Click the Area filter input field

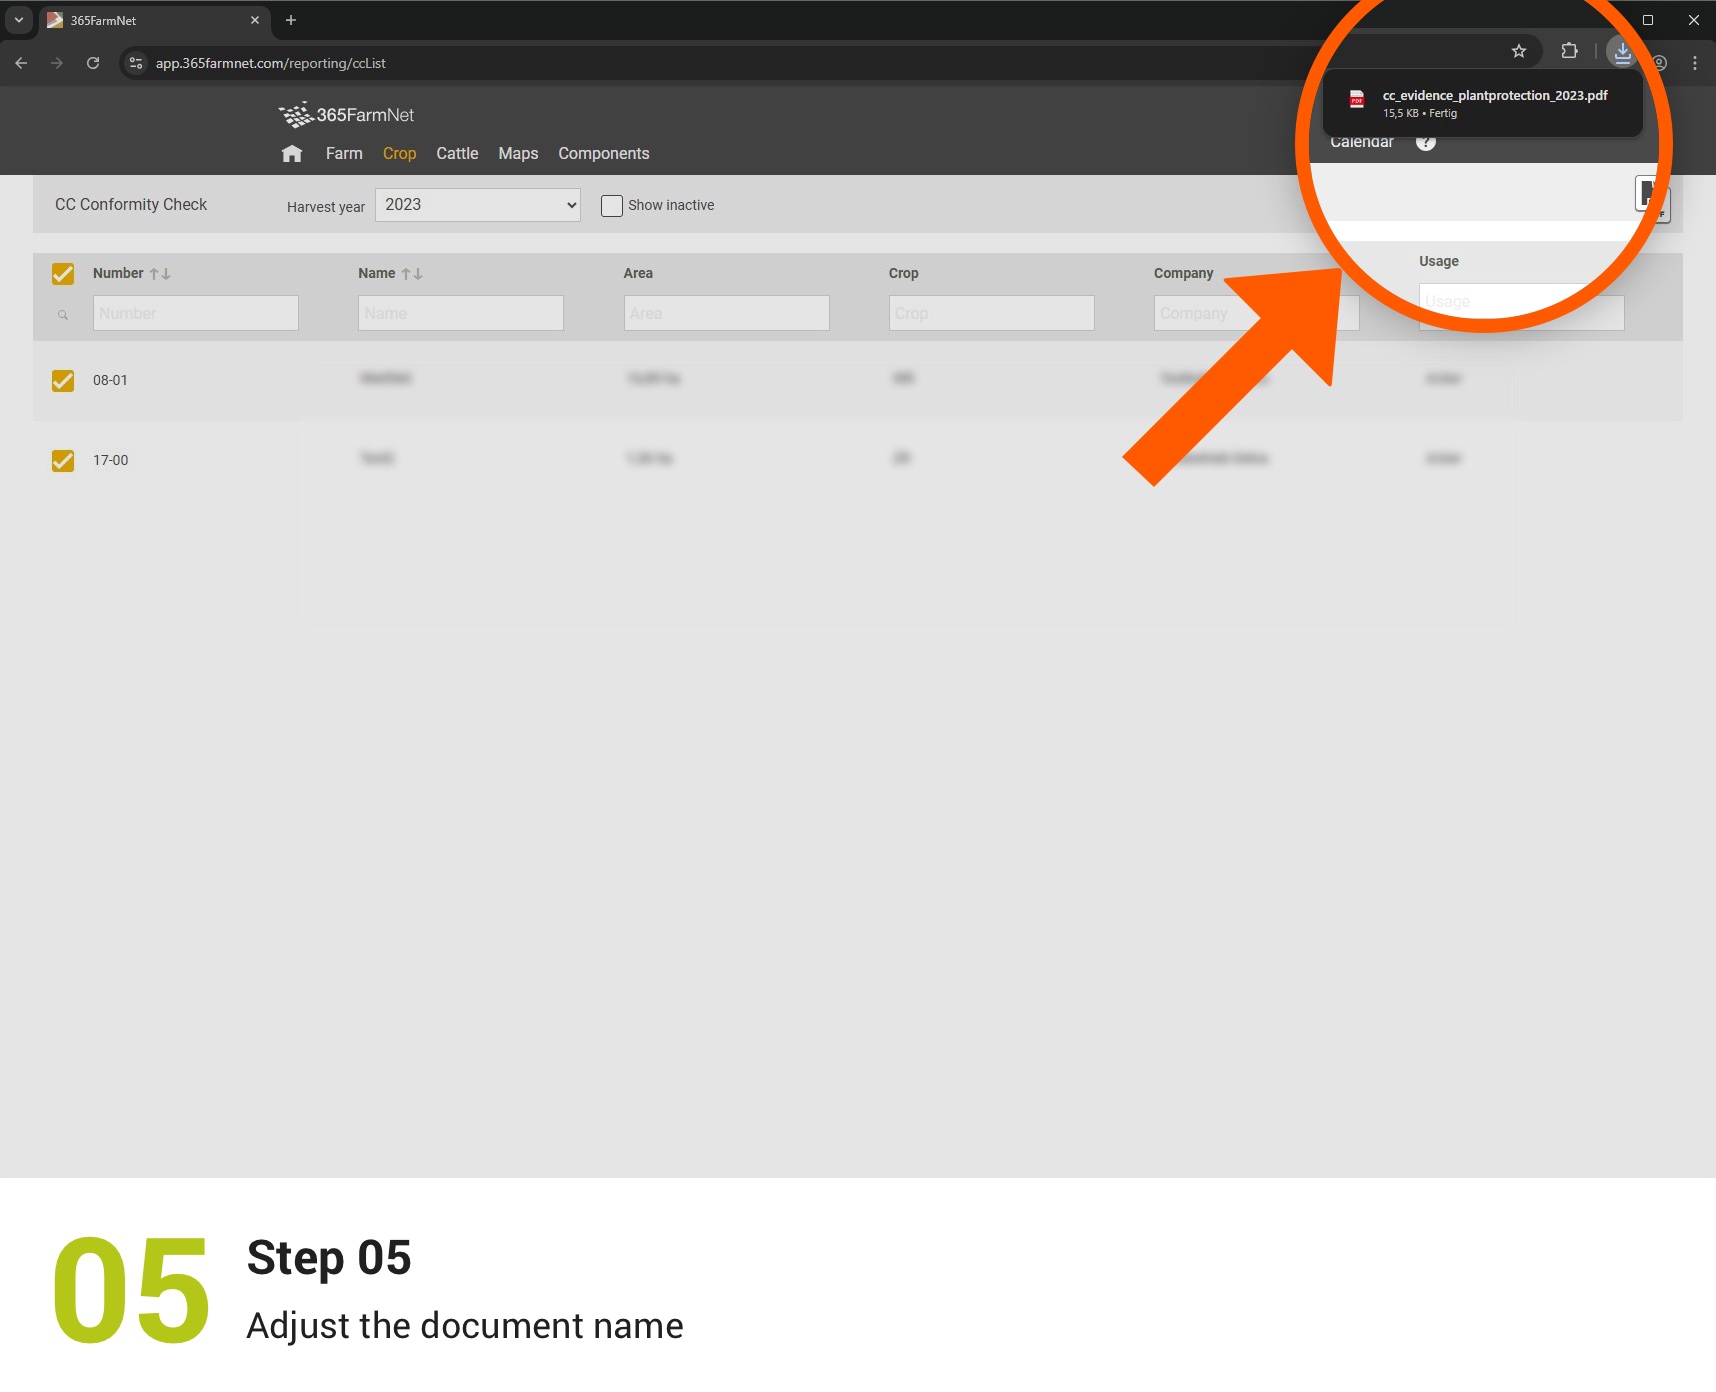(x=726, y=313)
